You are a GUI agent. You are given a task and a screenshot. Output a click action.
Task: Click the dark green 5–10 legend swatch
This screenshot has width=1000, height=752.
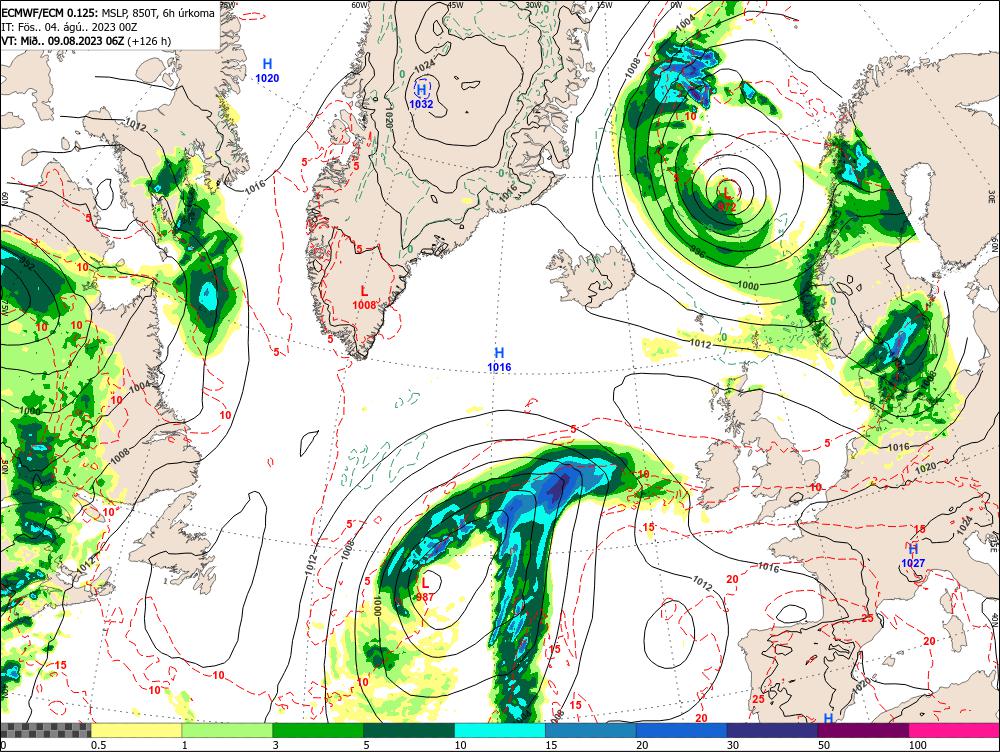point(409,730)
